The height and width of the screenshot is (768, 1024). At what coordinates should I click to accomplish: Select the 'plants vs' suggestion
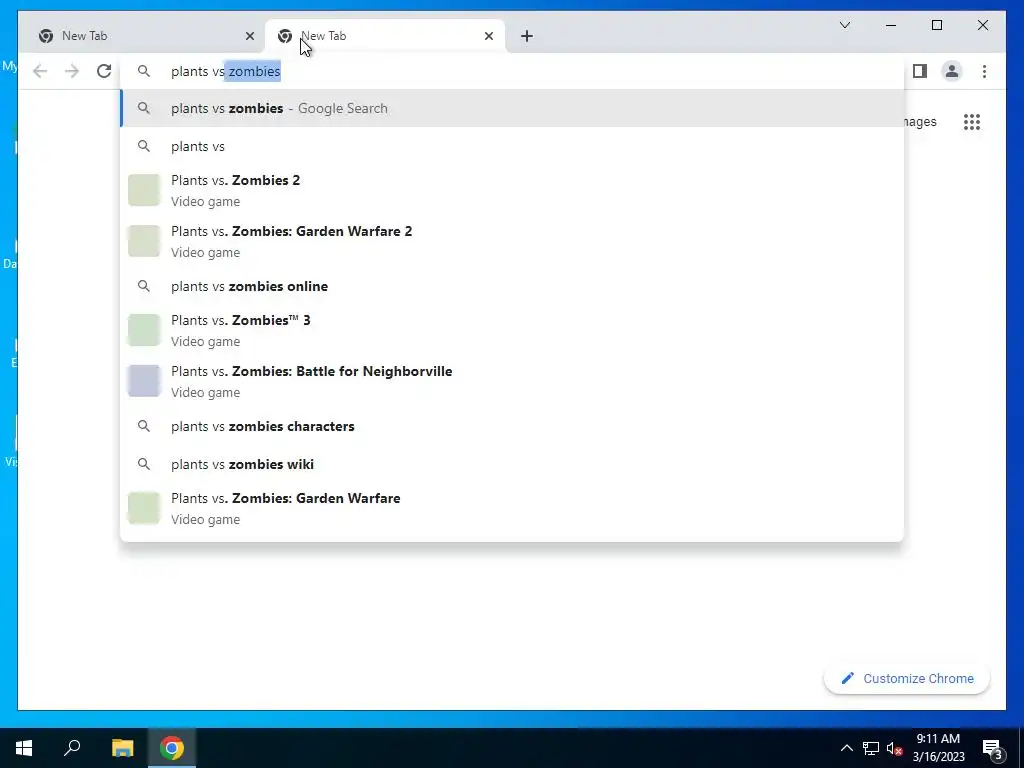click(512, 146)
